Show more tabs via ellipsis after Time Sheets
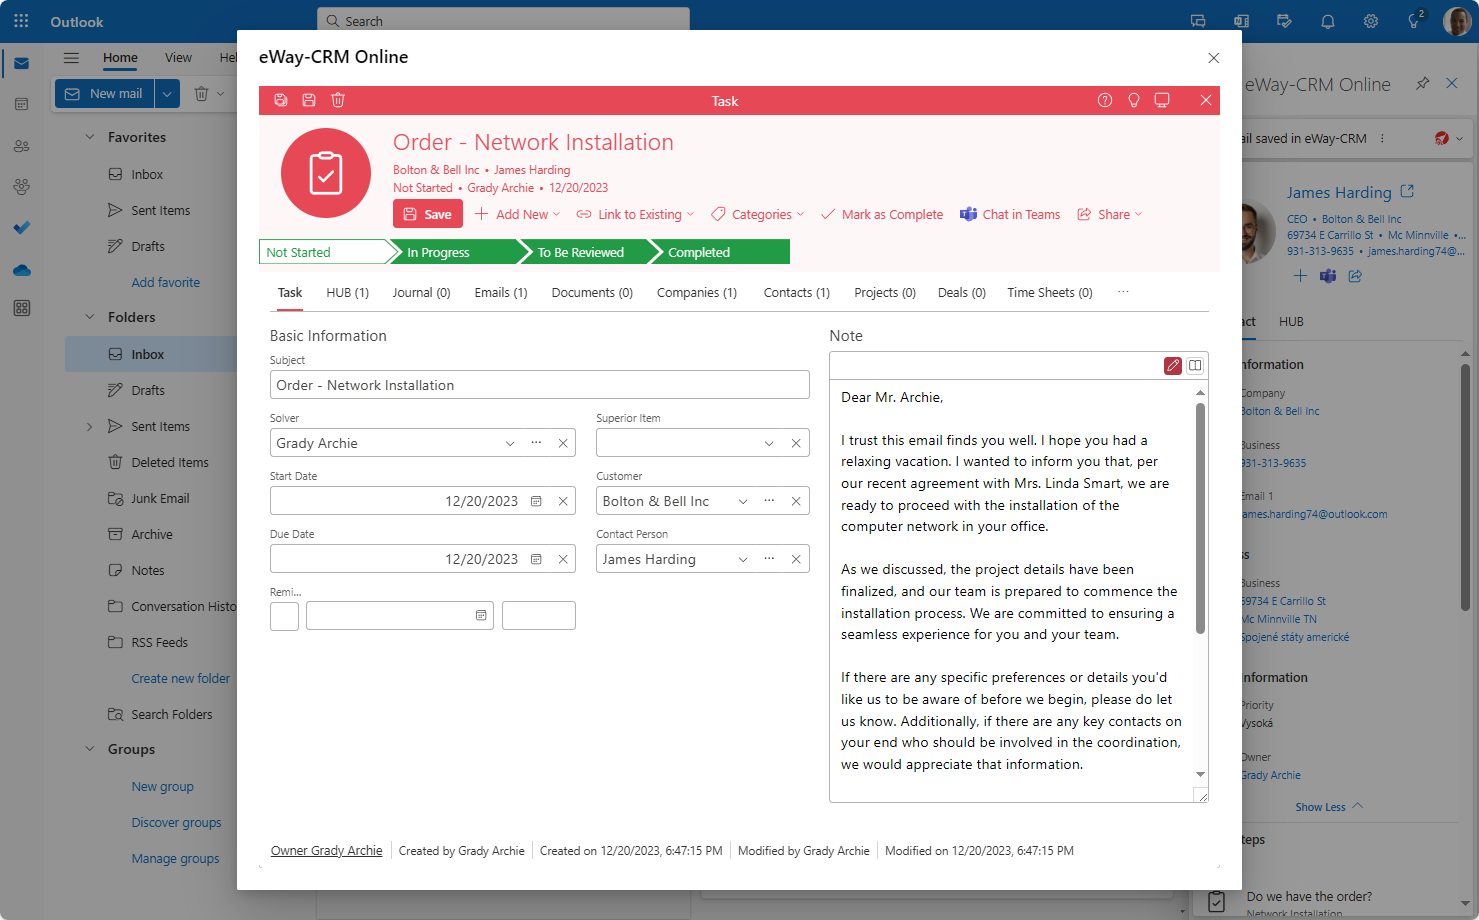The width and height of the screenshot is (1479, 920). pyautogui.click(x=1123, y=292)
